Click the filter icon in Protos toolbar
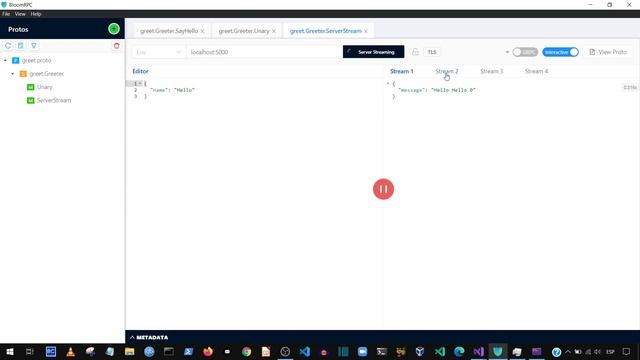Viewport: 640px width, 360px height. click(x=34, y=46)
